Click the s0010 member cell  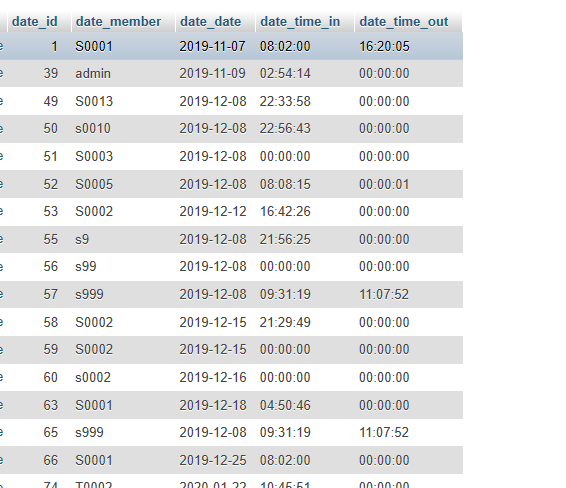[x=93, y=128]
